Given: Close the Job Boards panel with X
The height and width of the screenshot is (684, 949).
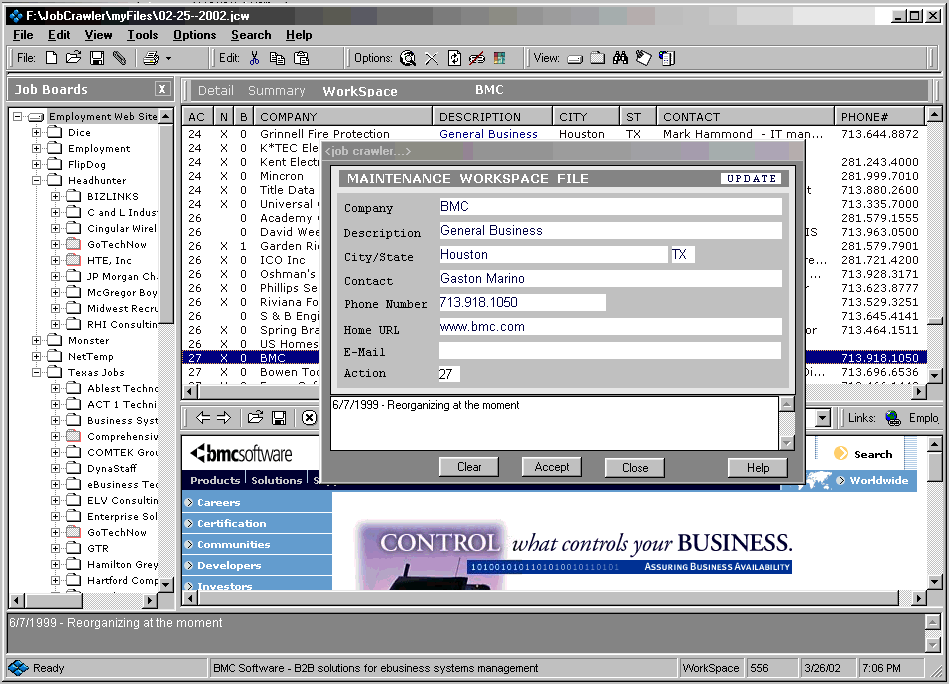Looking at the screenshot, I should coord(162,89).
